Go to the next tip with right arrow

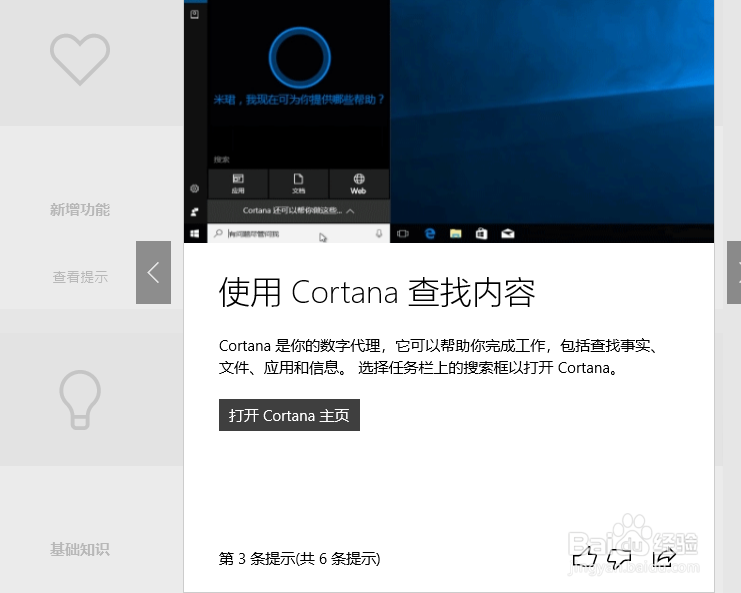pos(734,273)
